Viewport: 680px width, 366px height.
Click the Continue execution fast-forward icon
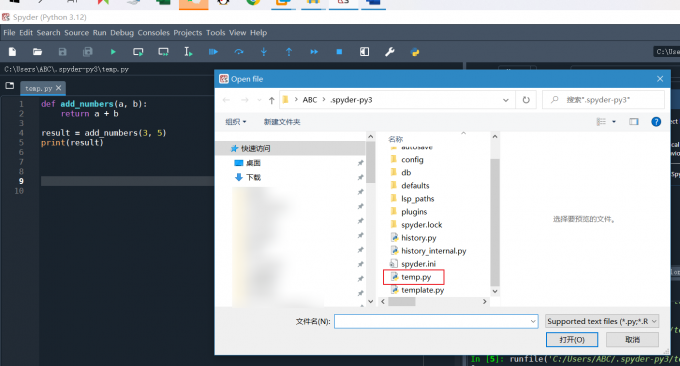pyautogui.click(x=314, y=52)
